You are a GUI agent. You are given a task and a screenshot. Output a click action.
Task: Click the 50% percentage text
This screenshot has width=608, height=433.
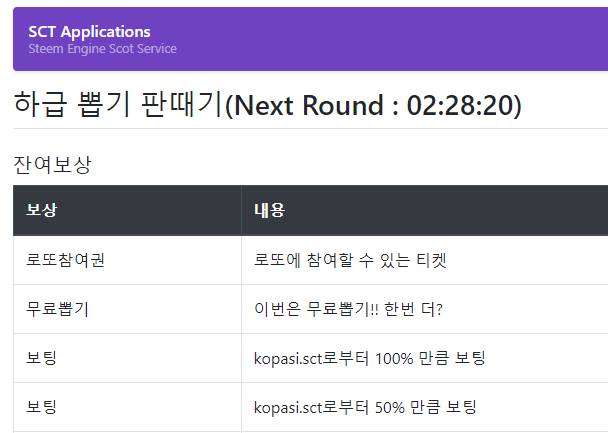coord(390,408)
